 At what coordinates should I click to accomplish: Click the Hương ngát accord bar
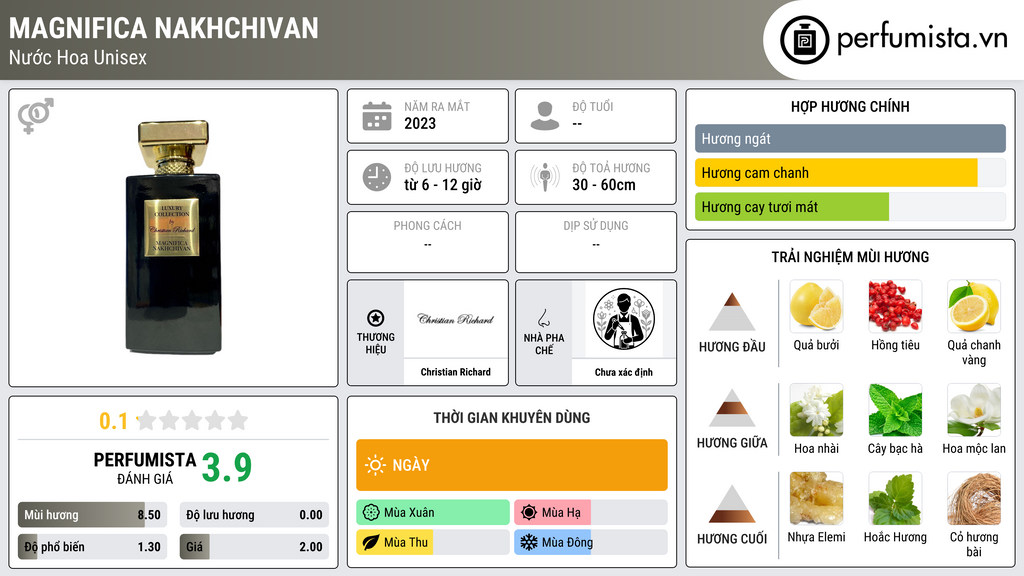click(850, 138)
